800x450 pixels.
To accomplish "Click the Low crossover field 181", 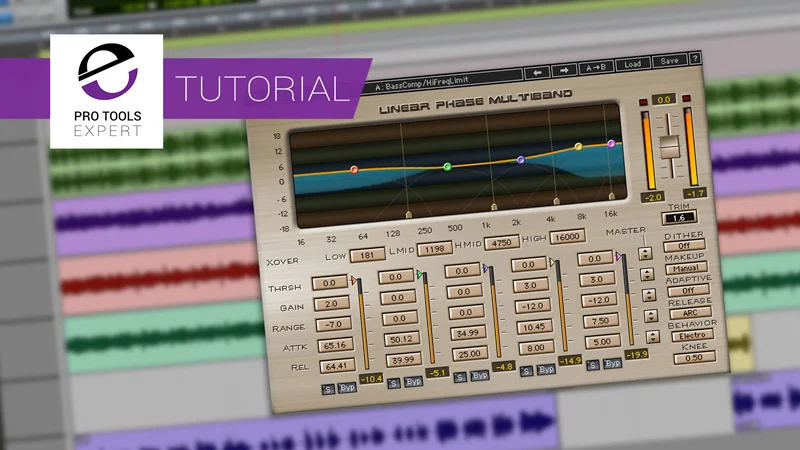I will pos(367,255).
